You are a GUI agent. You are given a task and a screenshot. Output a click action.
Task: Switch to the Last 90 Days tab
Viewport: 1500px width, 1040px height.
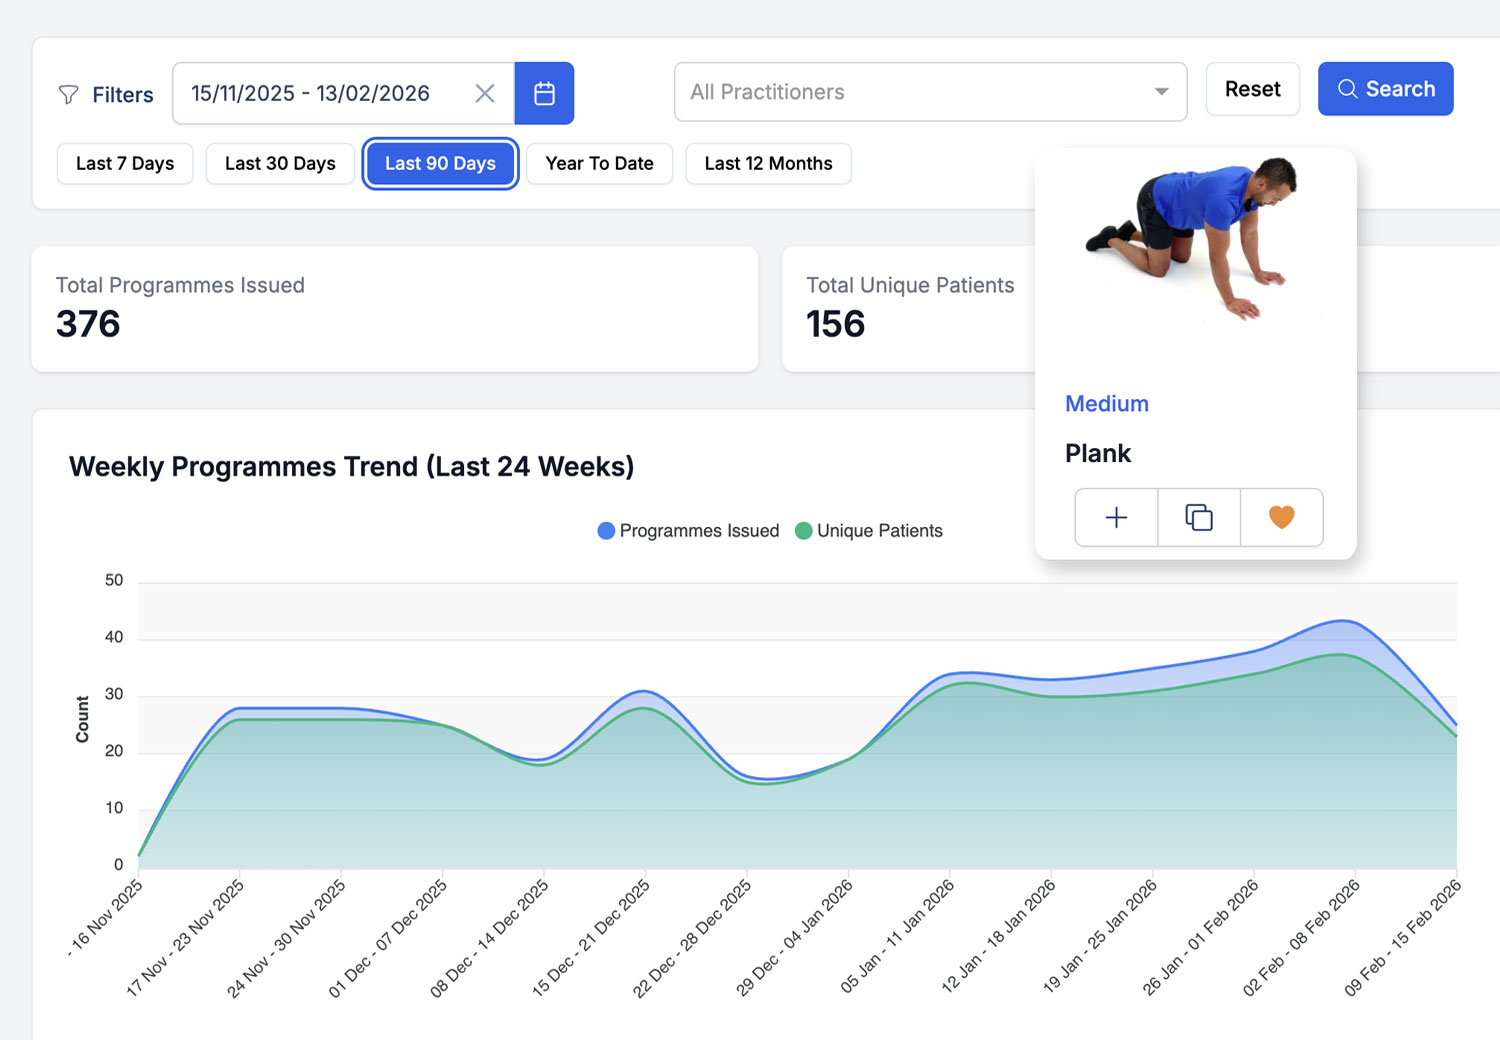tap(440, 163)
